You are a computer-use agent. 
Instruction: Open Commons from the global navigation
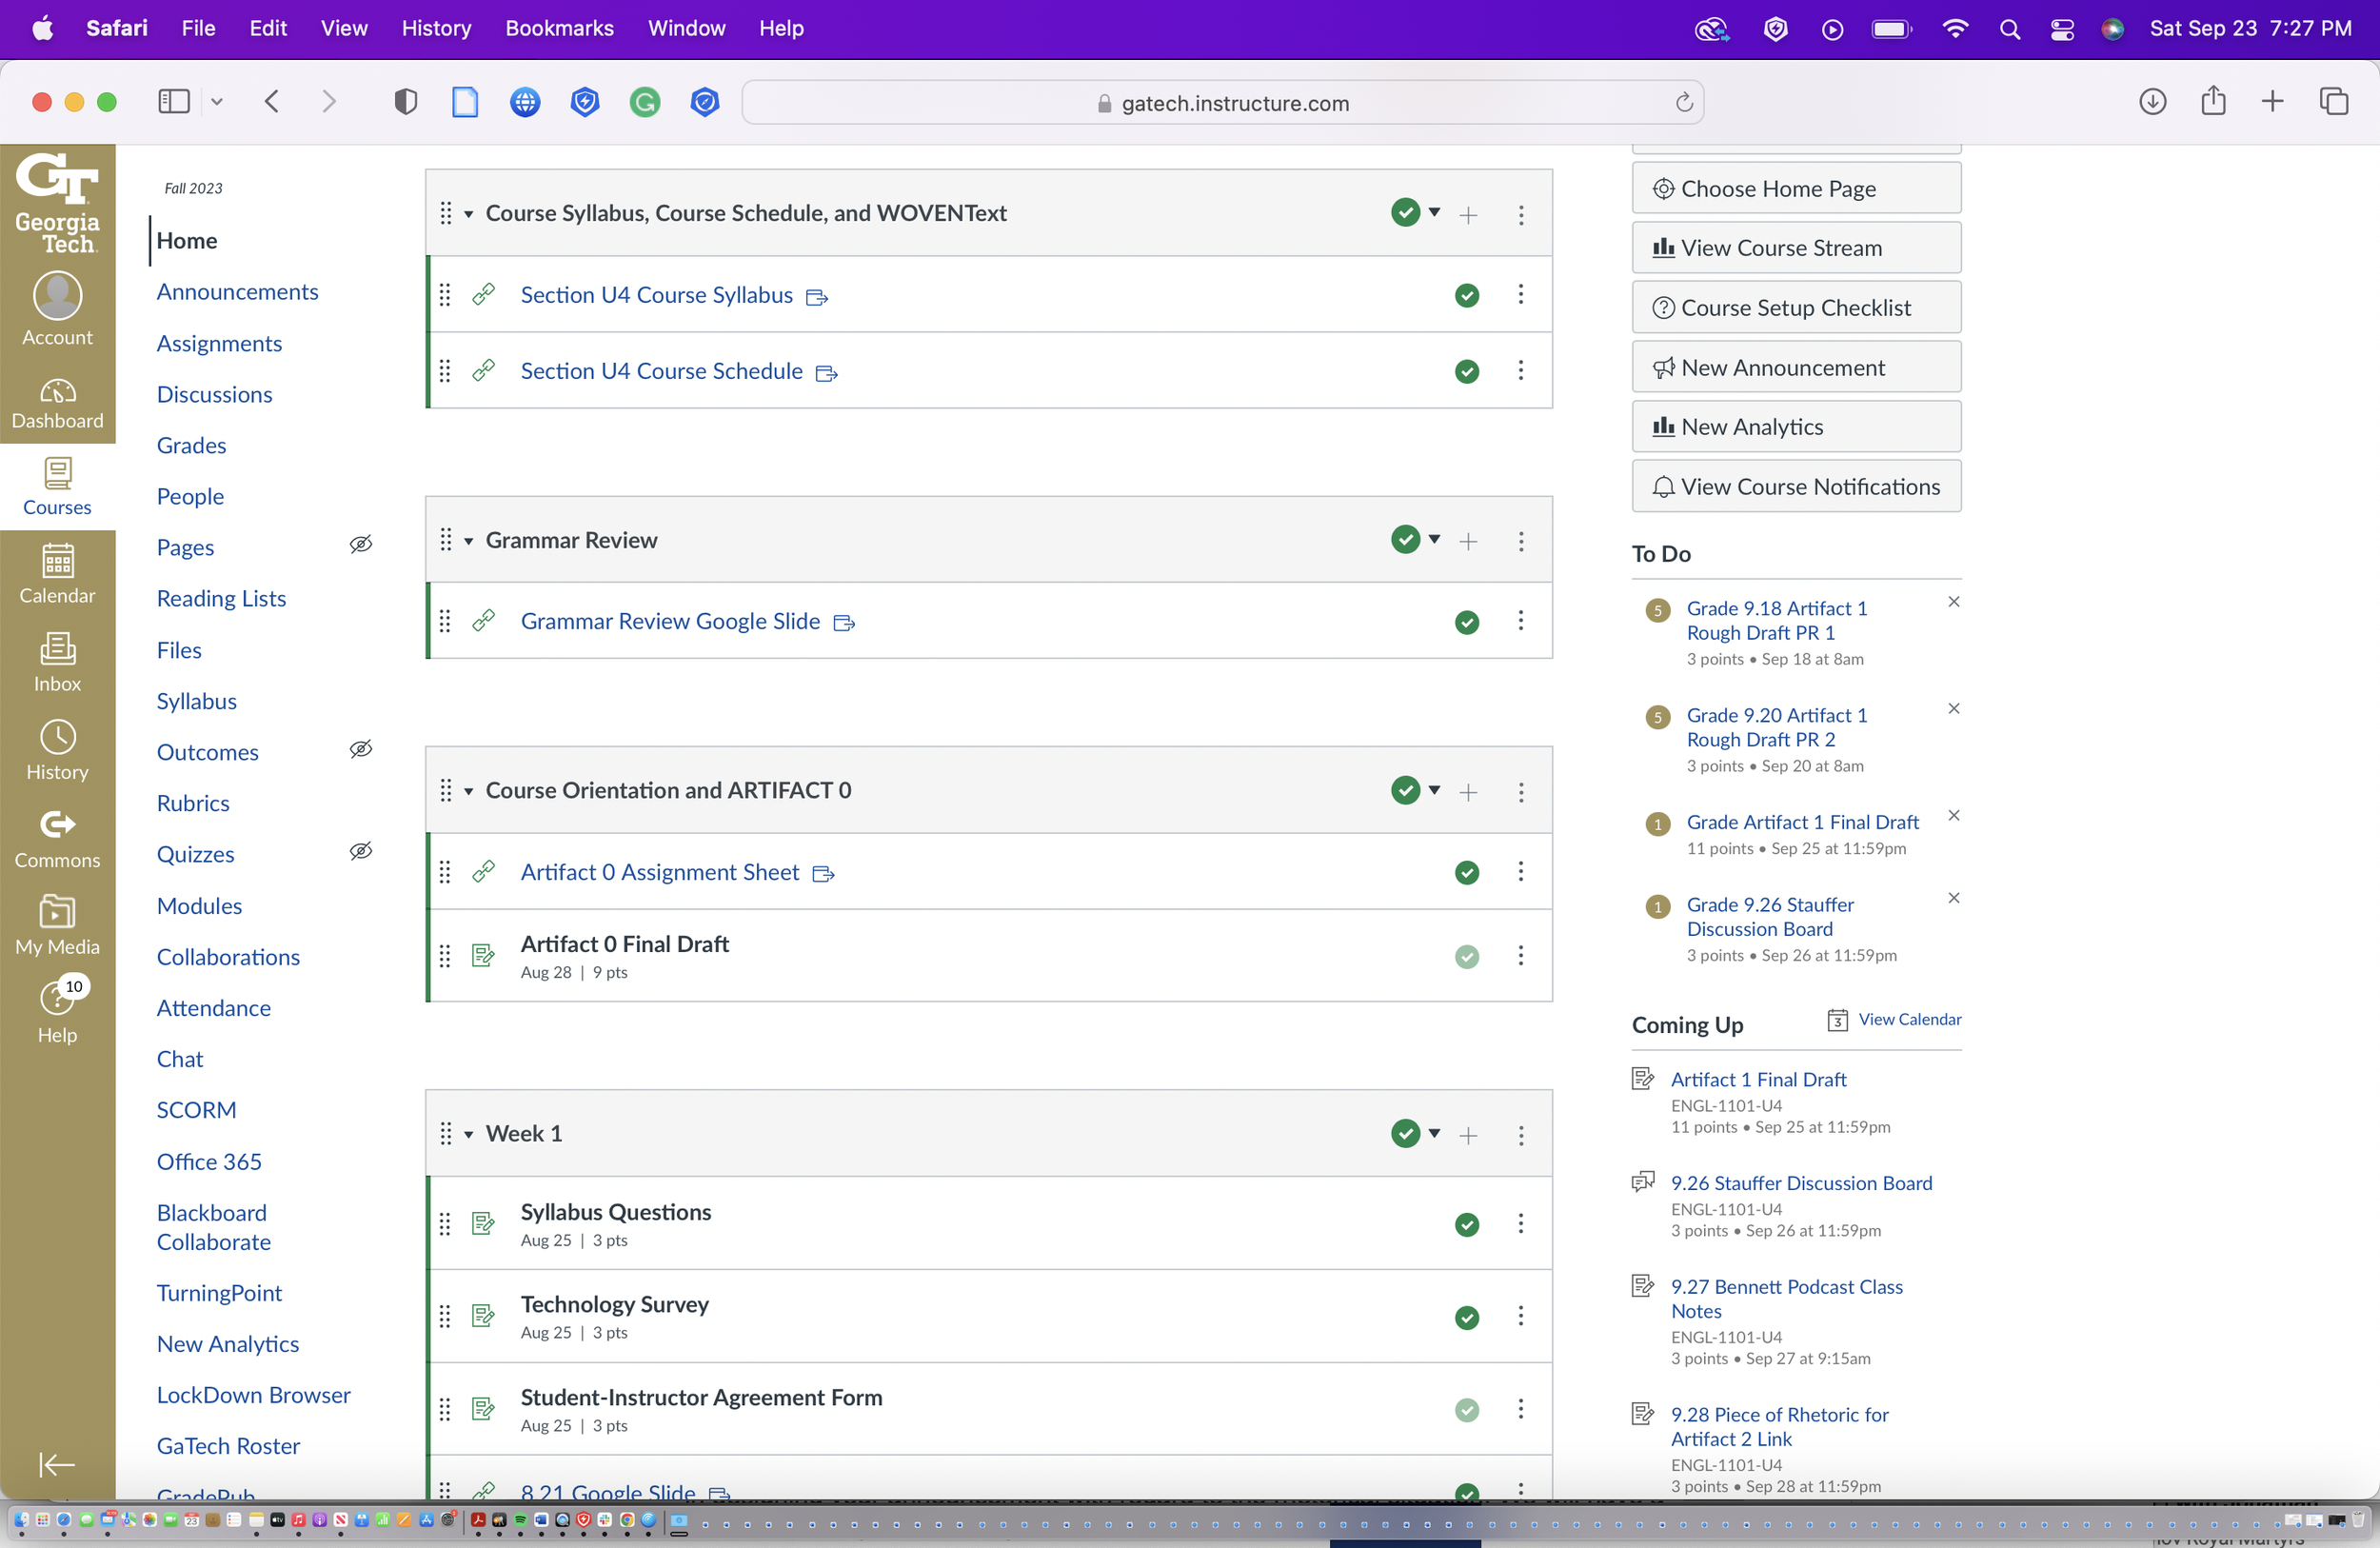(57, 838)
